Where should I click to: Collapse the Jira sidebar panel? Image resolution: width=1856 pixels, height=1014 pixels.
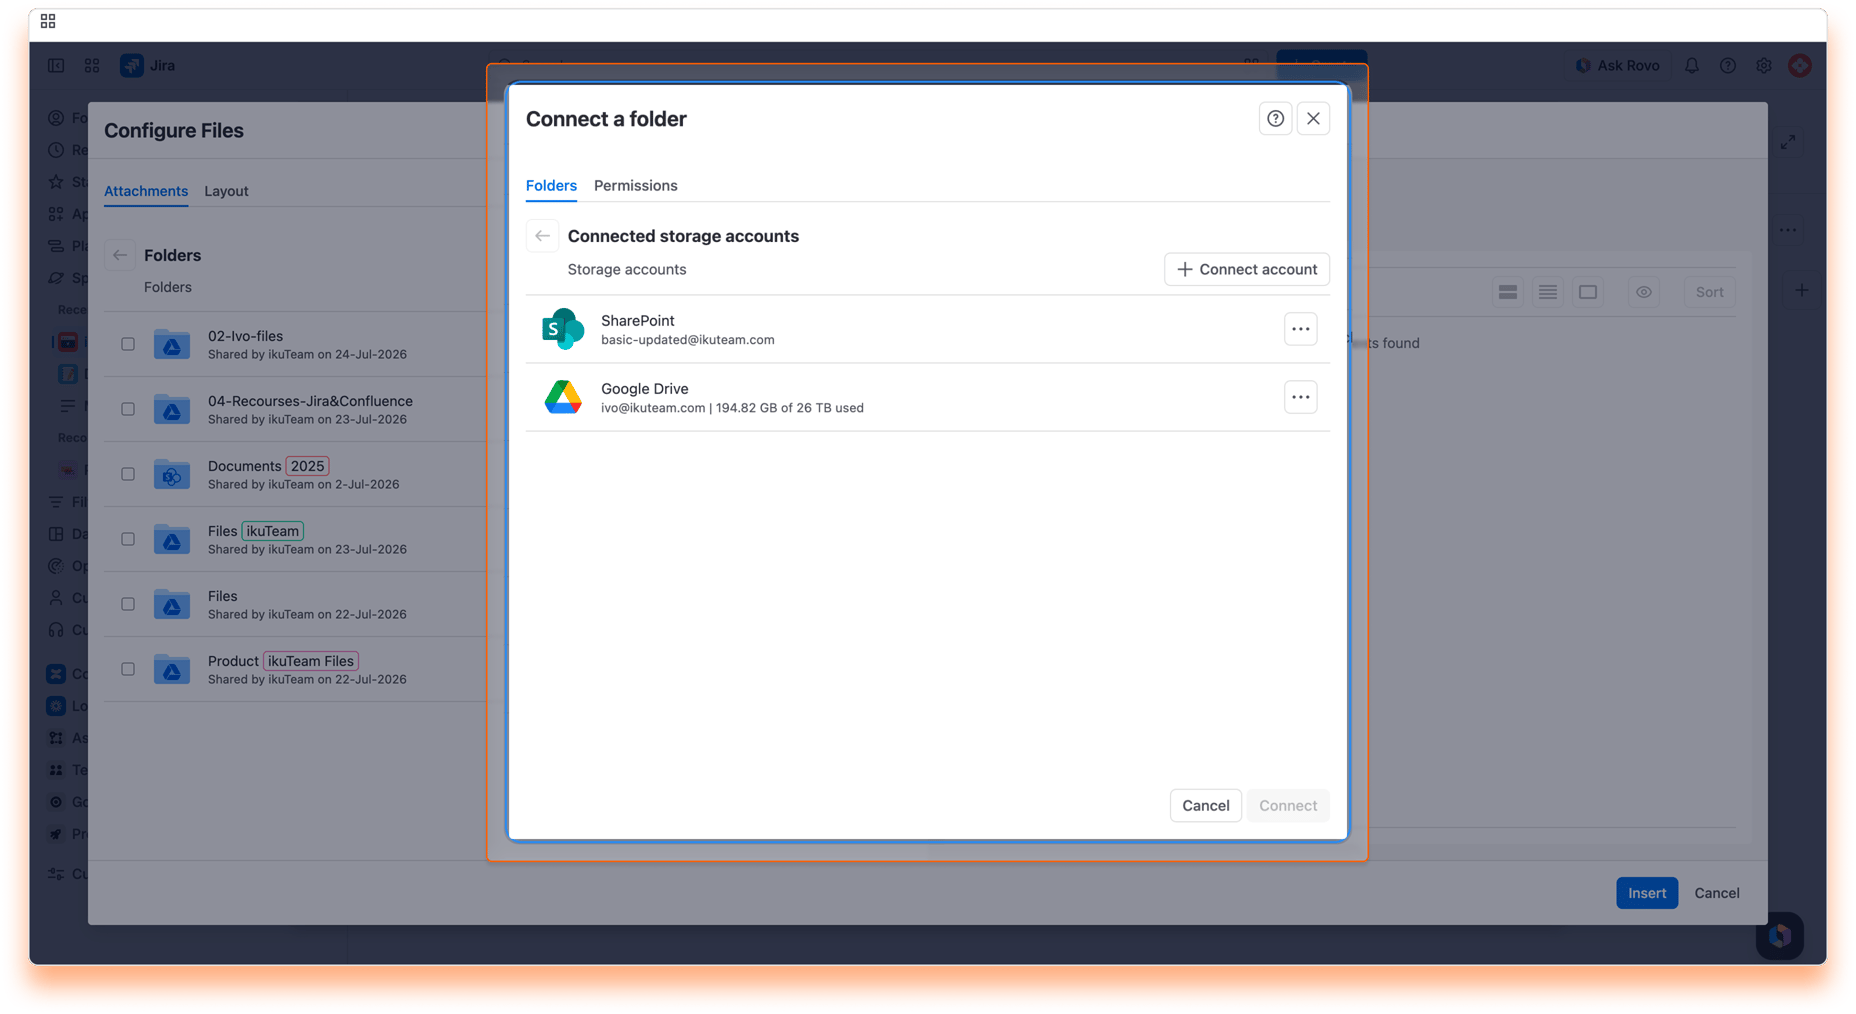[x=56, y=65]
